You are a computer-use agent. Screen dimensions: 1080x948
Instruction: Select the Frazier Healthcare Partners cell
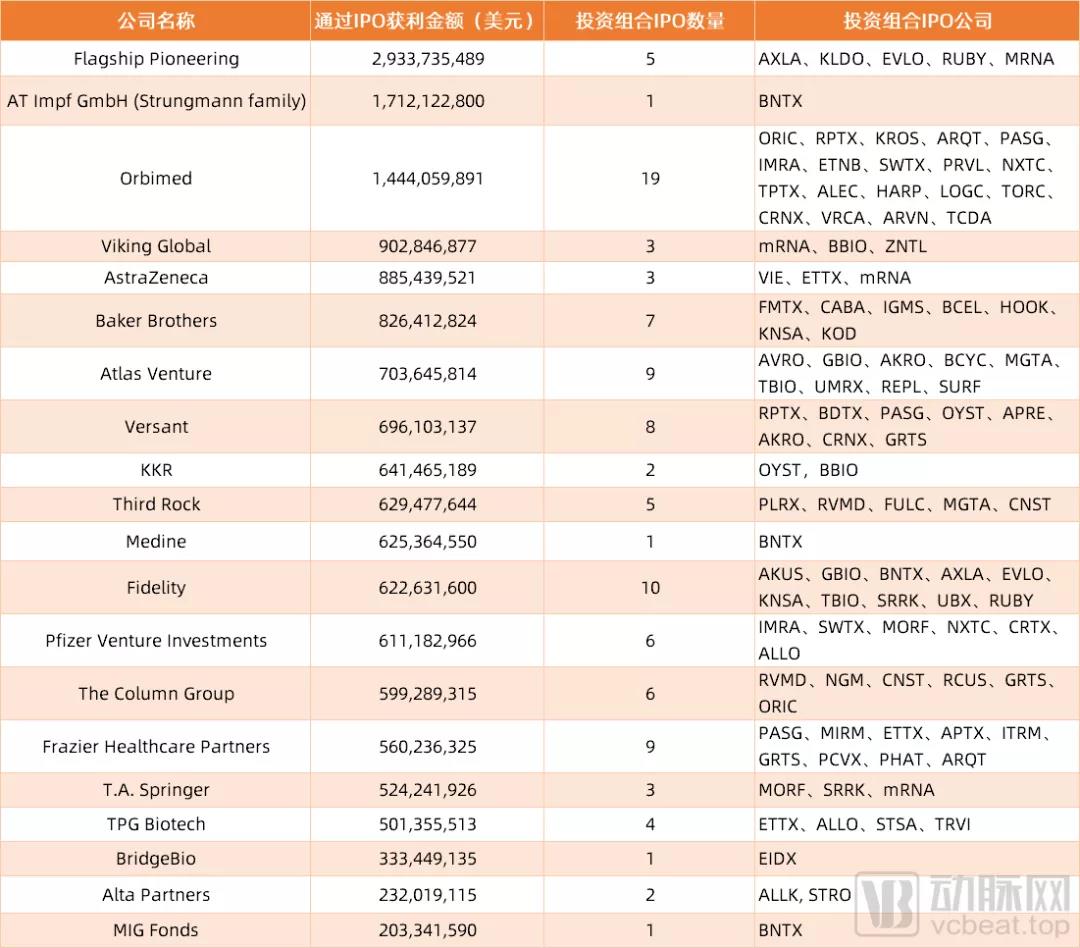point(156,746)
